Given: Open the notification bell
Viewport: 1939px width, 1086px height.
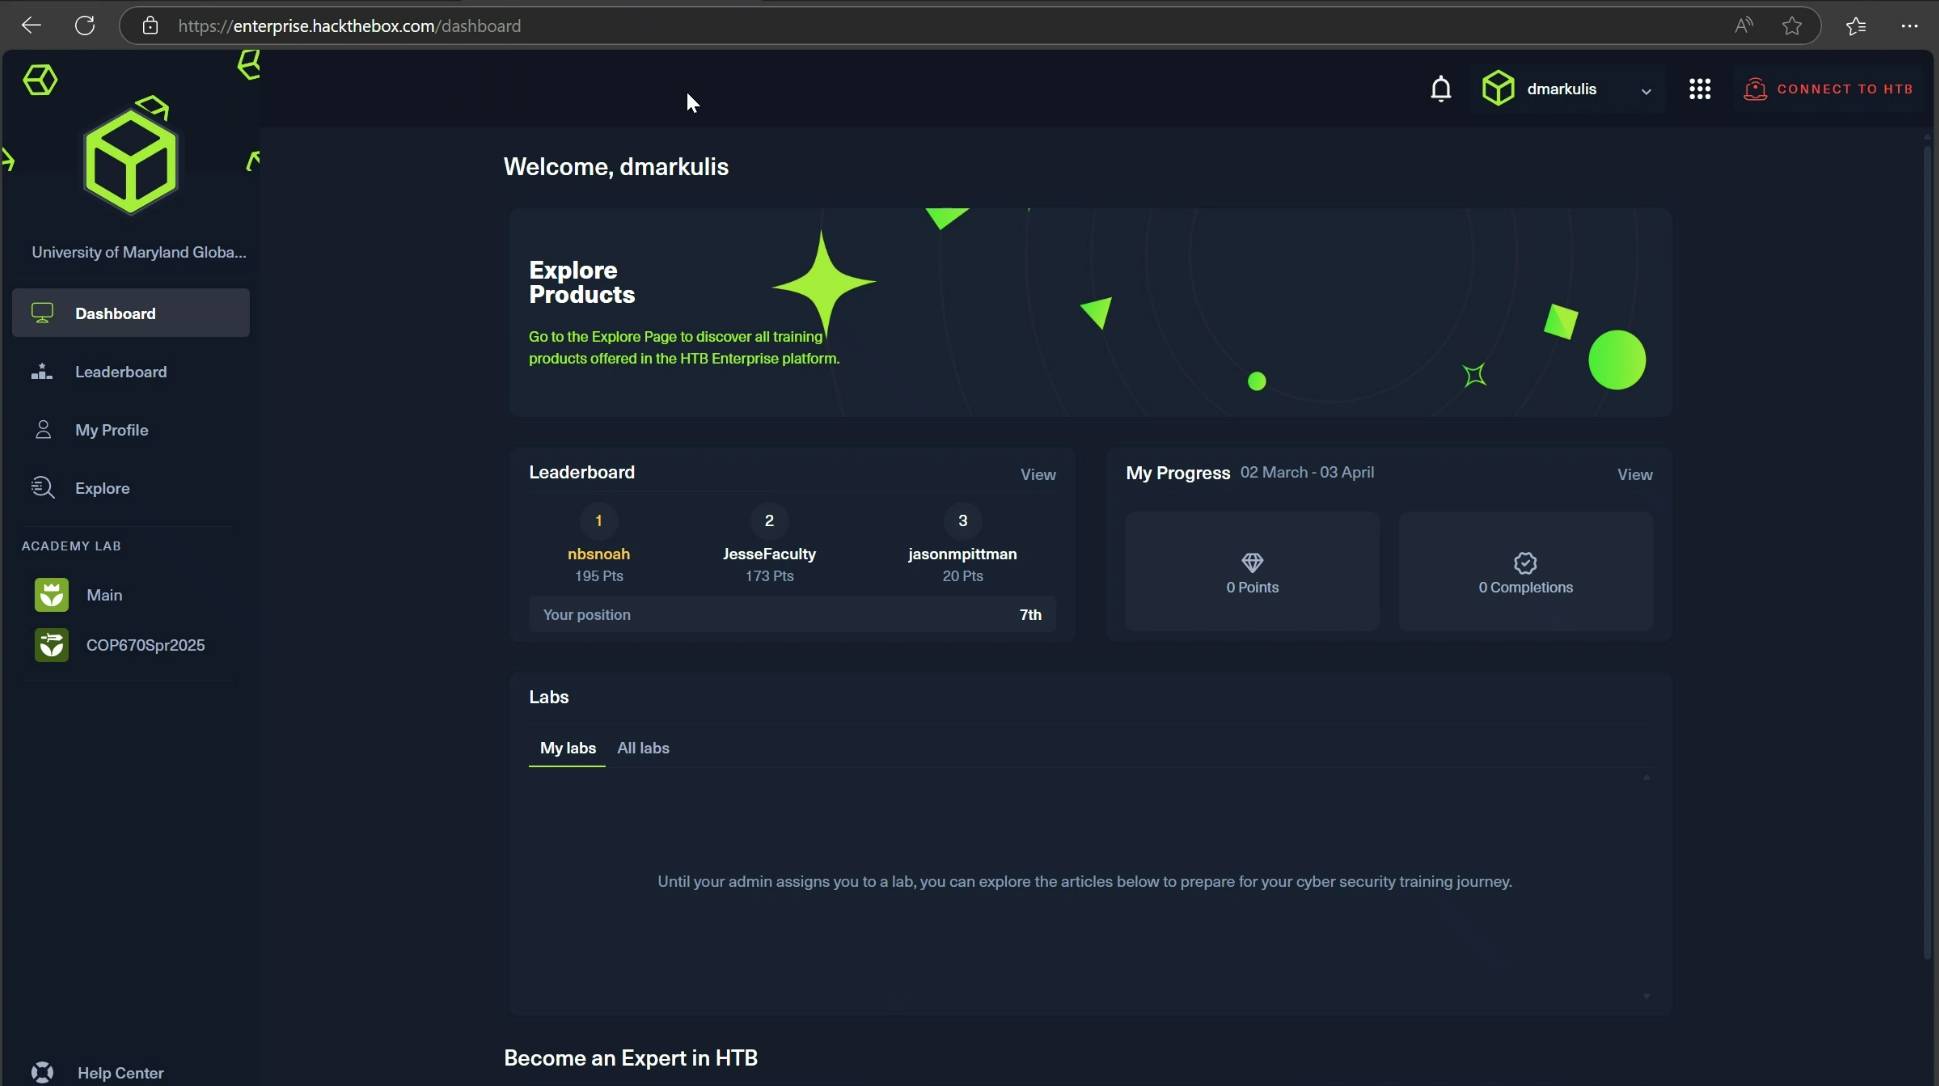Looking at the screenshot, I should tap(1440, 88).
